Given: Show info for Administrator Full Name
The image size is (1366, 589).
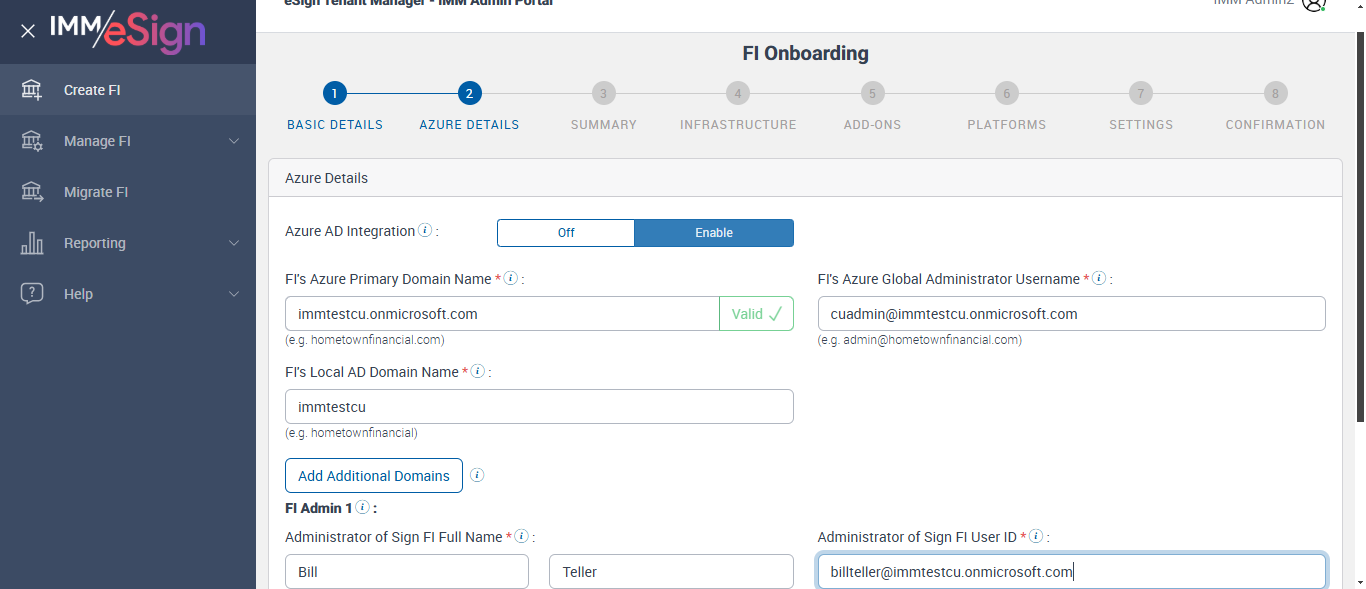Looking at the screenshot, I should point(521,536).
